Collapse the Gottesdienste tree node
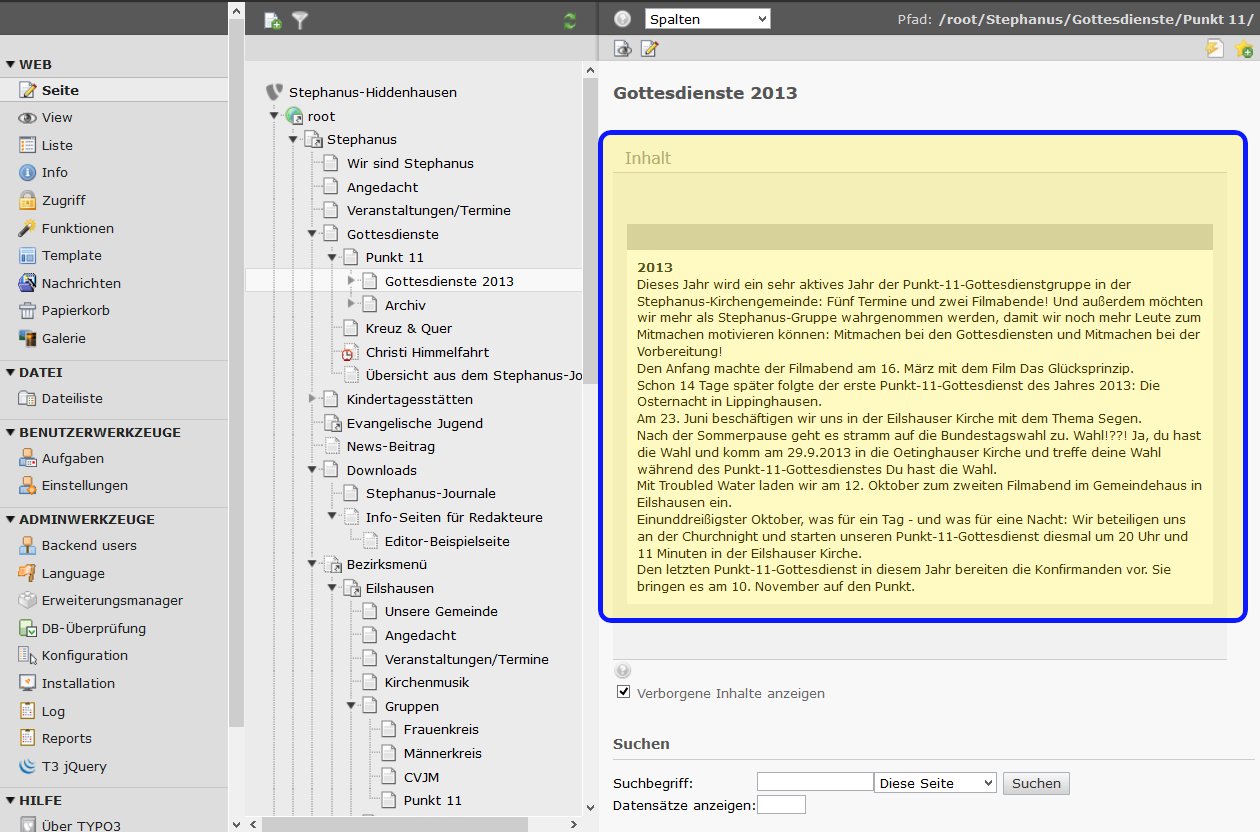This screenshot has height=832, width=1260. (312, 234)
